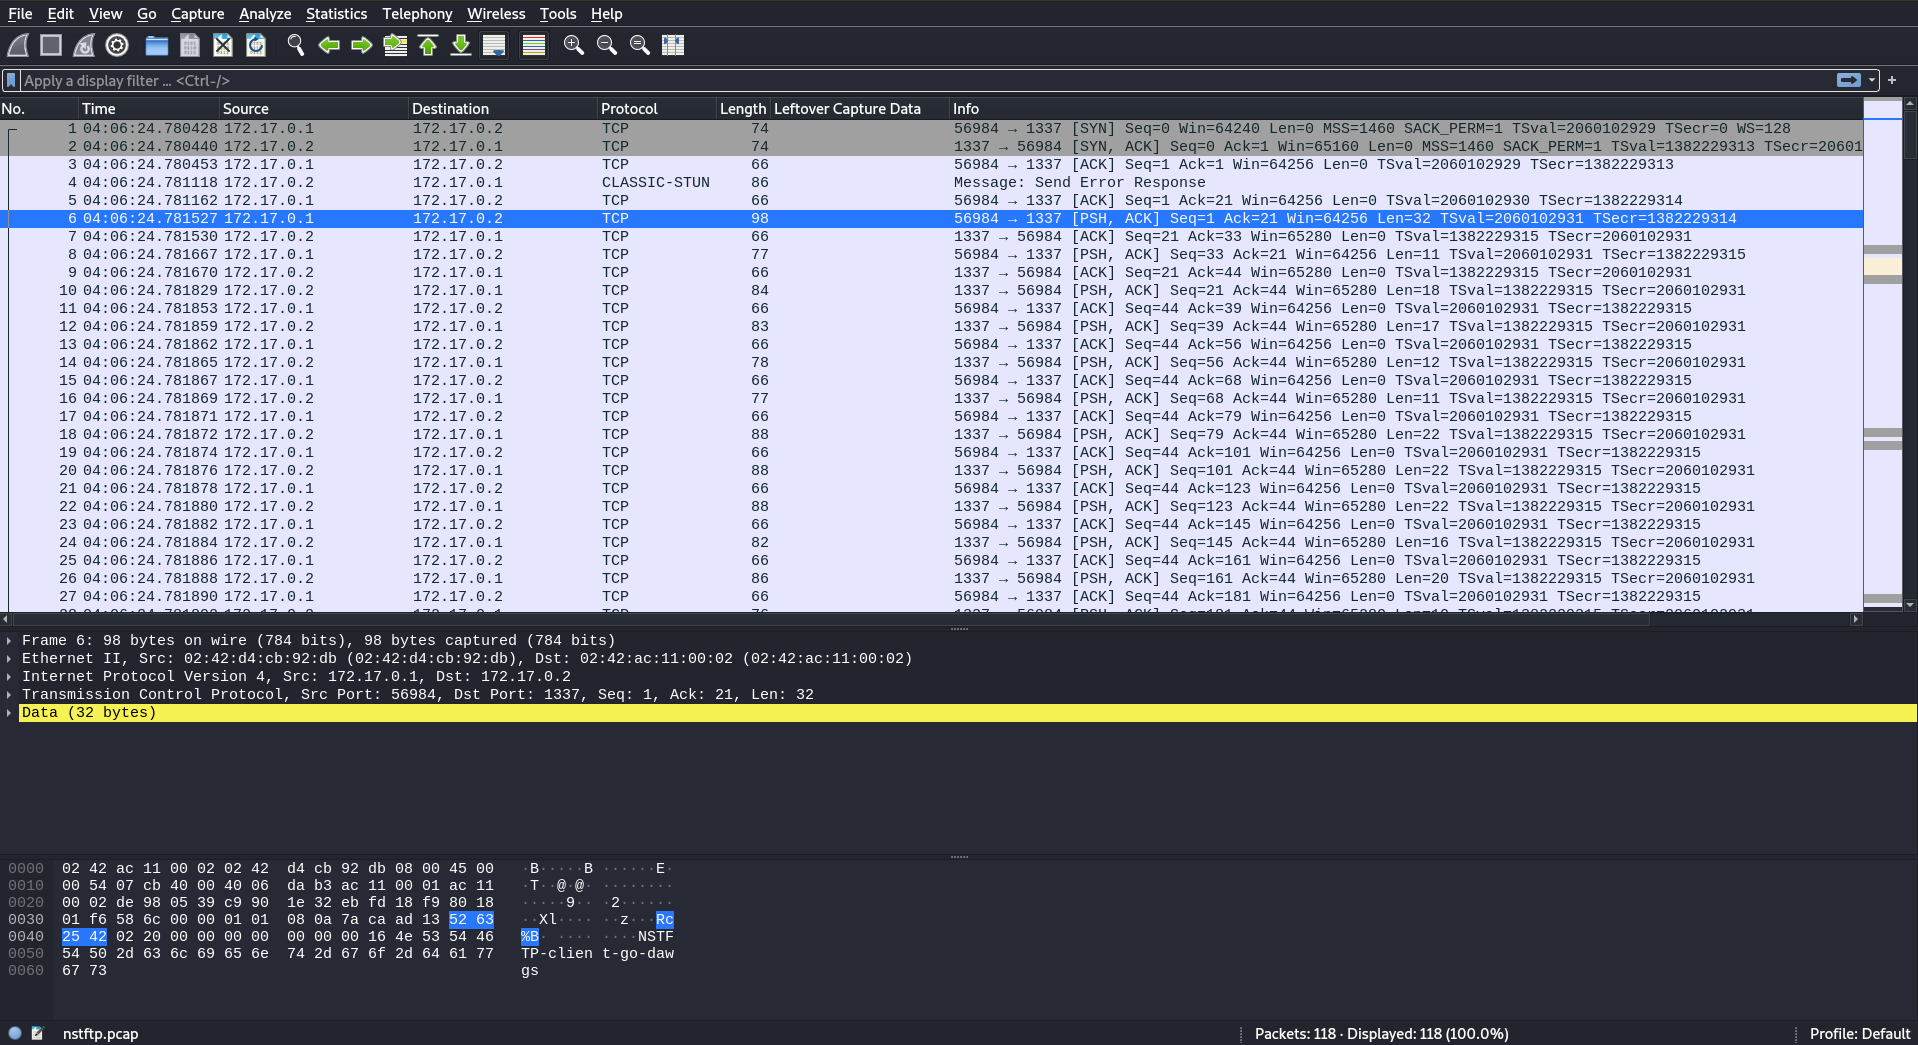Expand the Ethernet II tree node
1918x1045 pixels.
(x=9, y=659)
